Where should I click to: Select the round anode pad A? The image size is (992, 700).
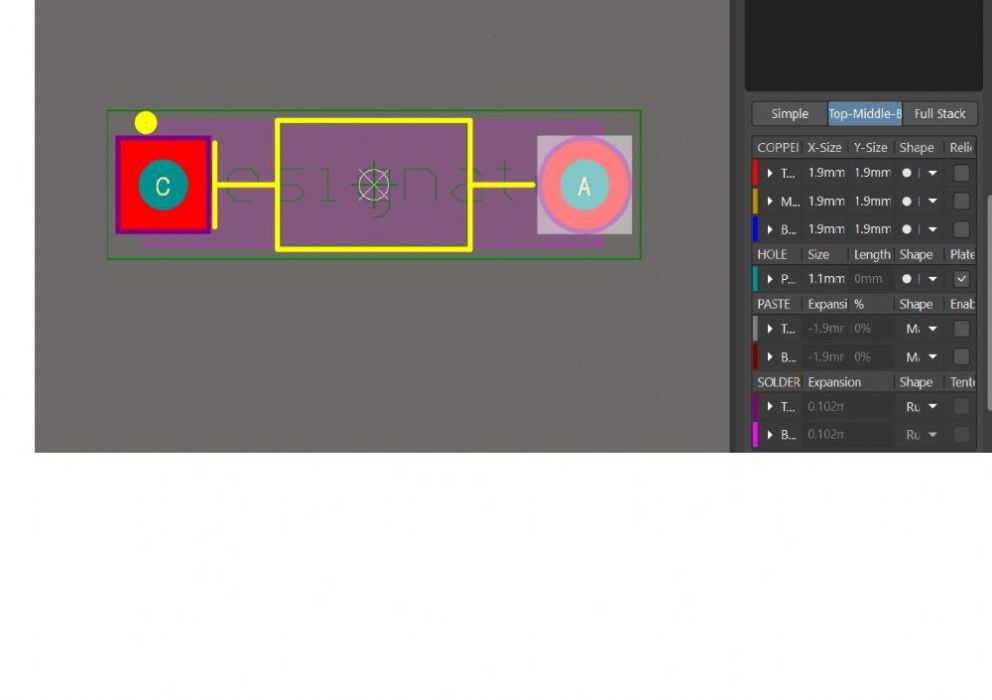point(584,185)
